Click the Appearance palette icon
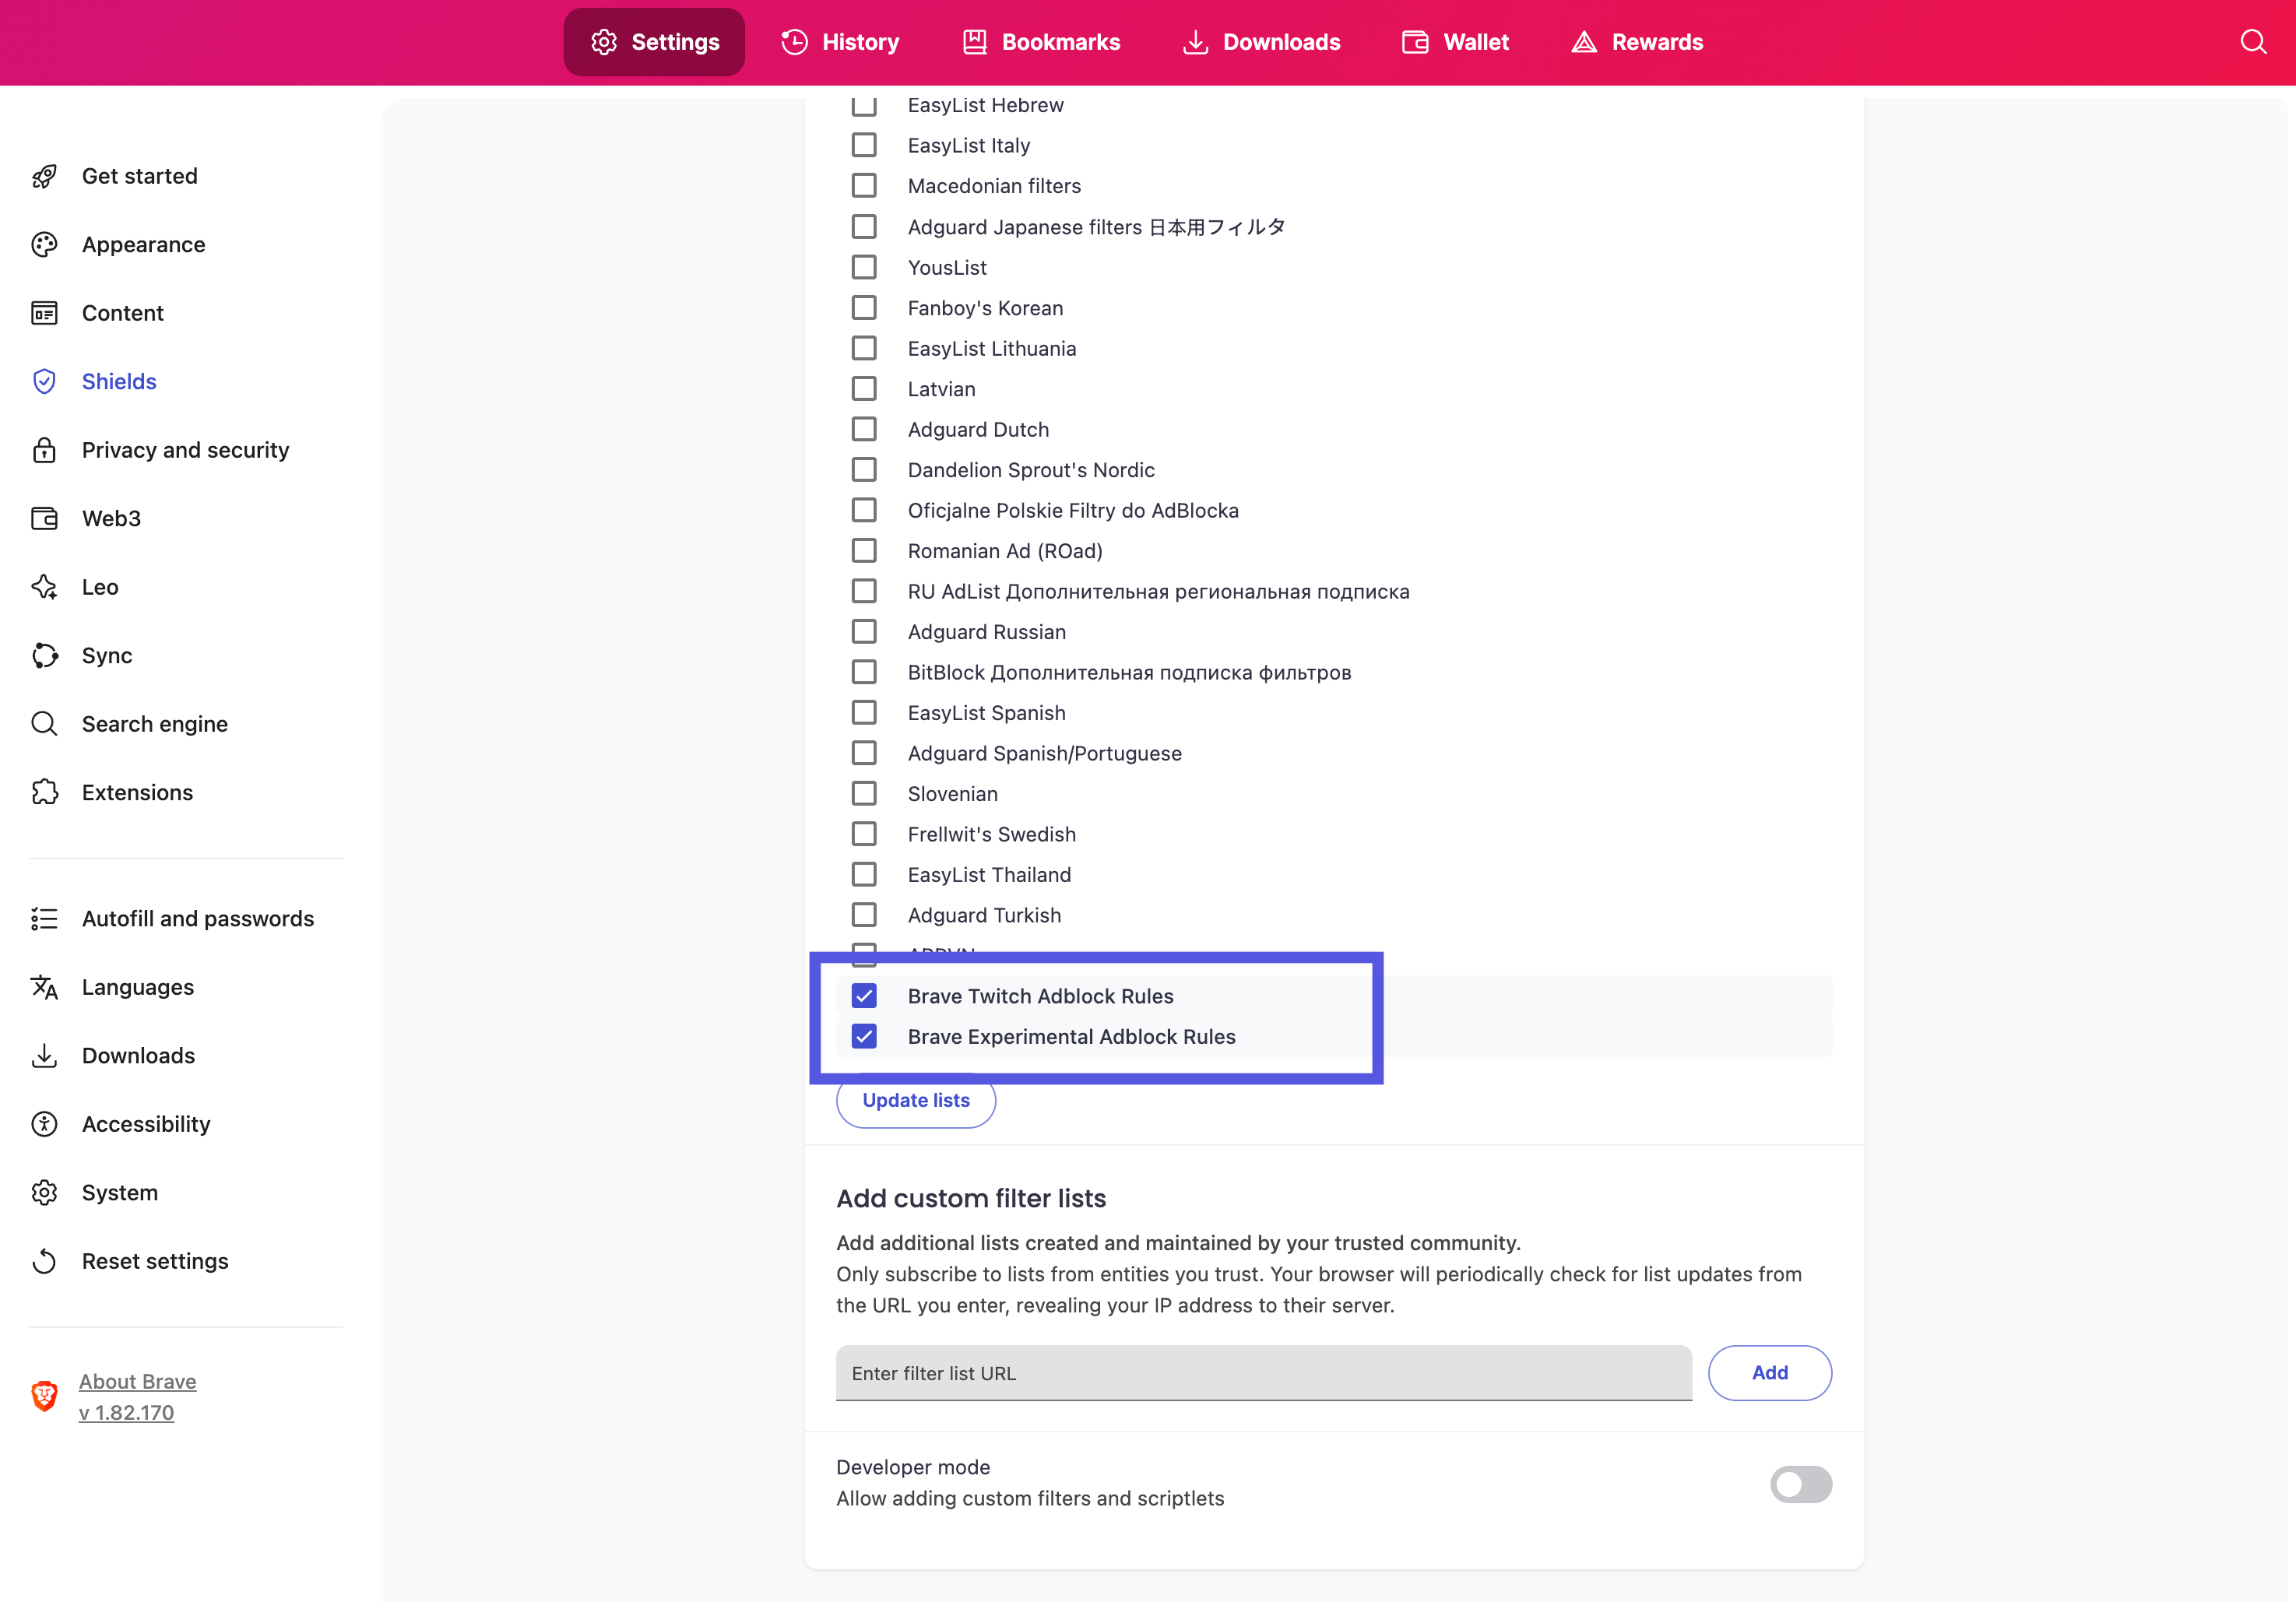The image size is (2296, 1602). (x=44, y=245)
